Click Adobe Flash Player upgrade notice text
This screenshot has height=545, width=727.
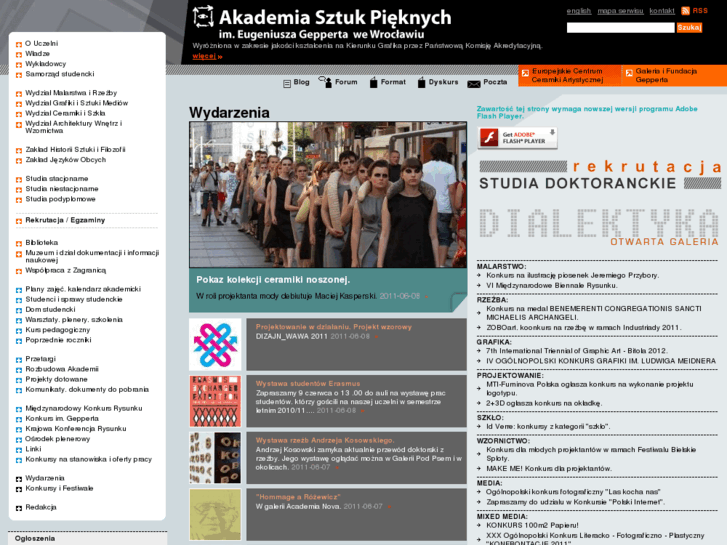coord(587,112)
